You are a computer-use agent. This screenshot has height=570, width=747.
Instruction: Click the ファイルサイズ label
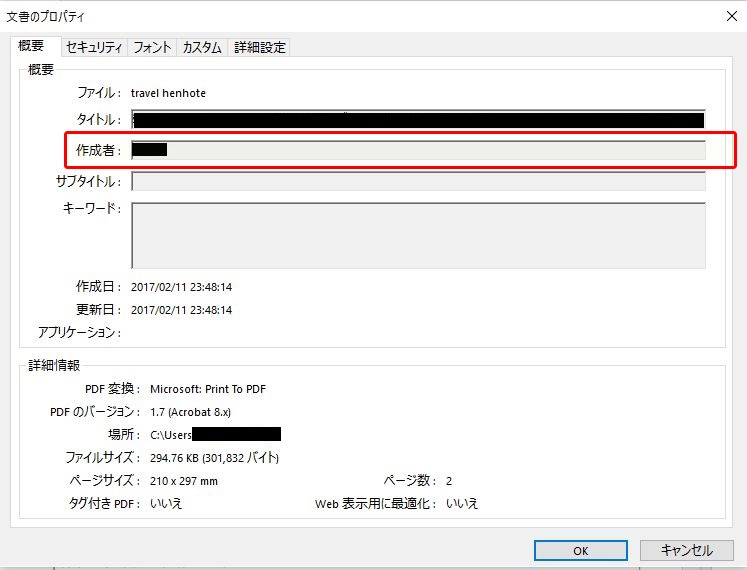103,458
